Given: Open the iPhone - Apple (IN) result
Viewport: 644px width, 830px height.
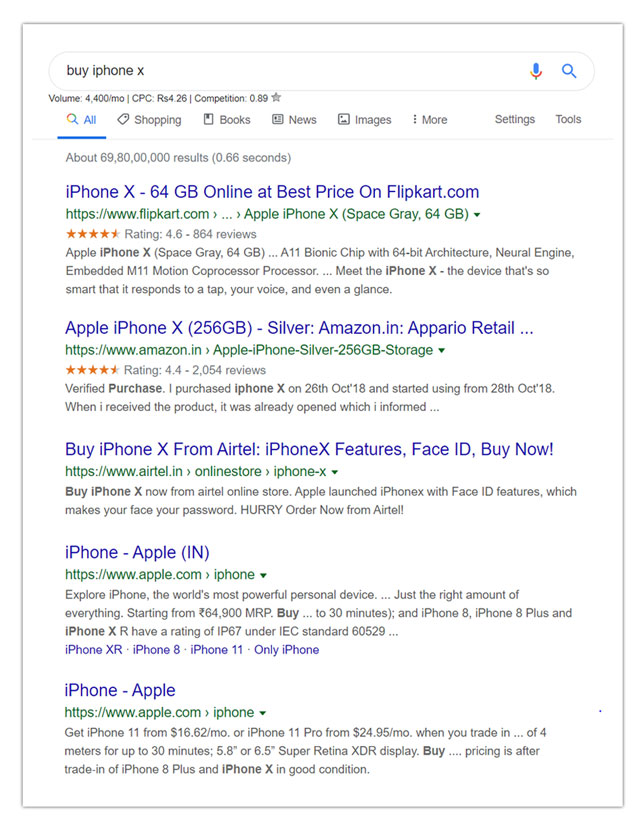Looking at the screenshot, I should pyautogui.click(x=137, y=553).
